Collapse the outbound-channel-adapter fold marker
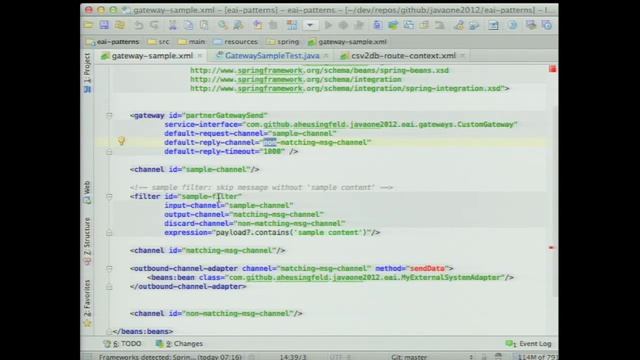 tap(109, 269)
